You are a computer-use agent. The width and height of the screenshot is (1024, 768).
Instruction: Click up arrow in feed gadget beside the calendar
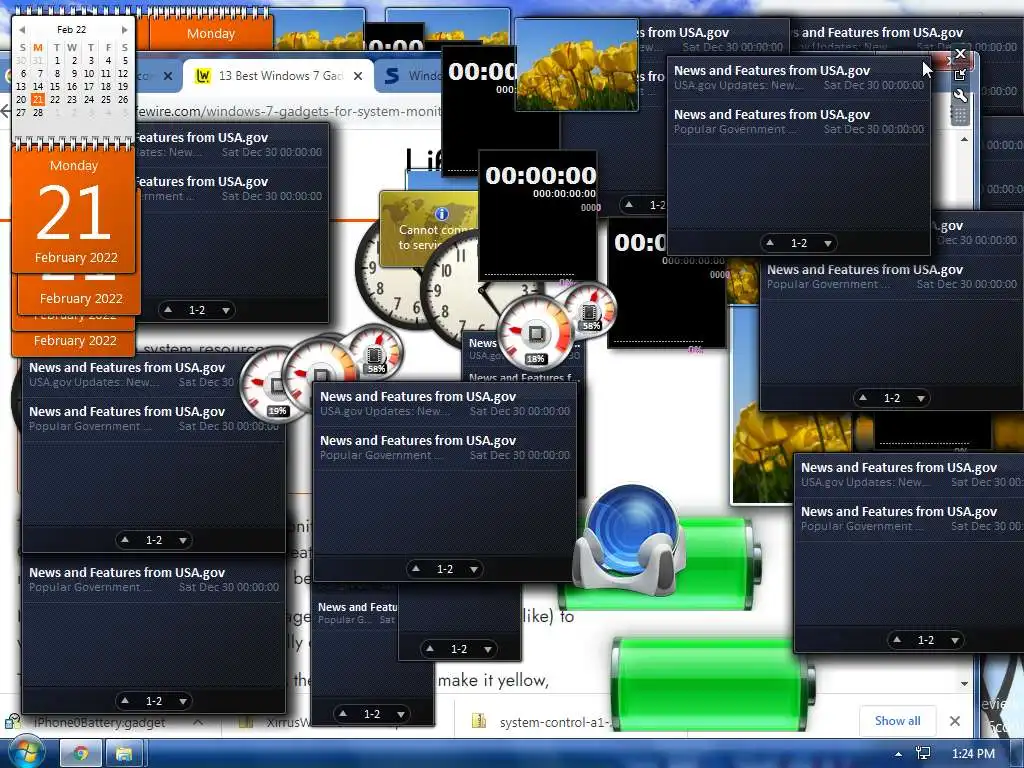click(x=168, y=310)
